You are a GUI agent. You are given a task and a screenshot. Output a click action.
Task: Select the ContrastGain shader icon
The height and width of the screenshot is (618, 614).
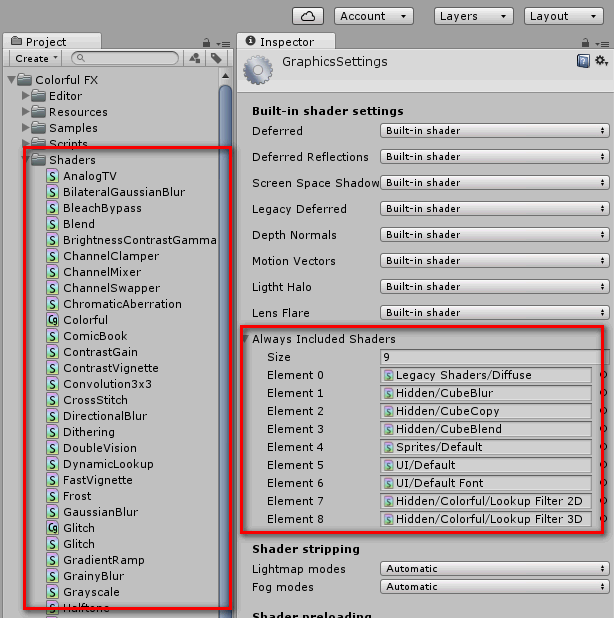coord(52,352)
